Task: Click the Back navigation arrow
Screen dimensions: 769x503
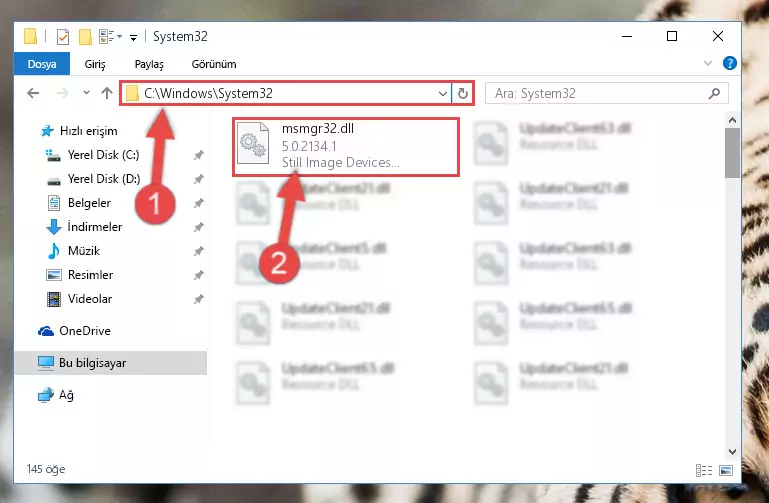Action: pos(33,93)
